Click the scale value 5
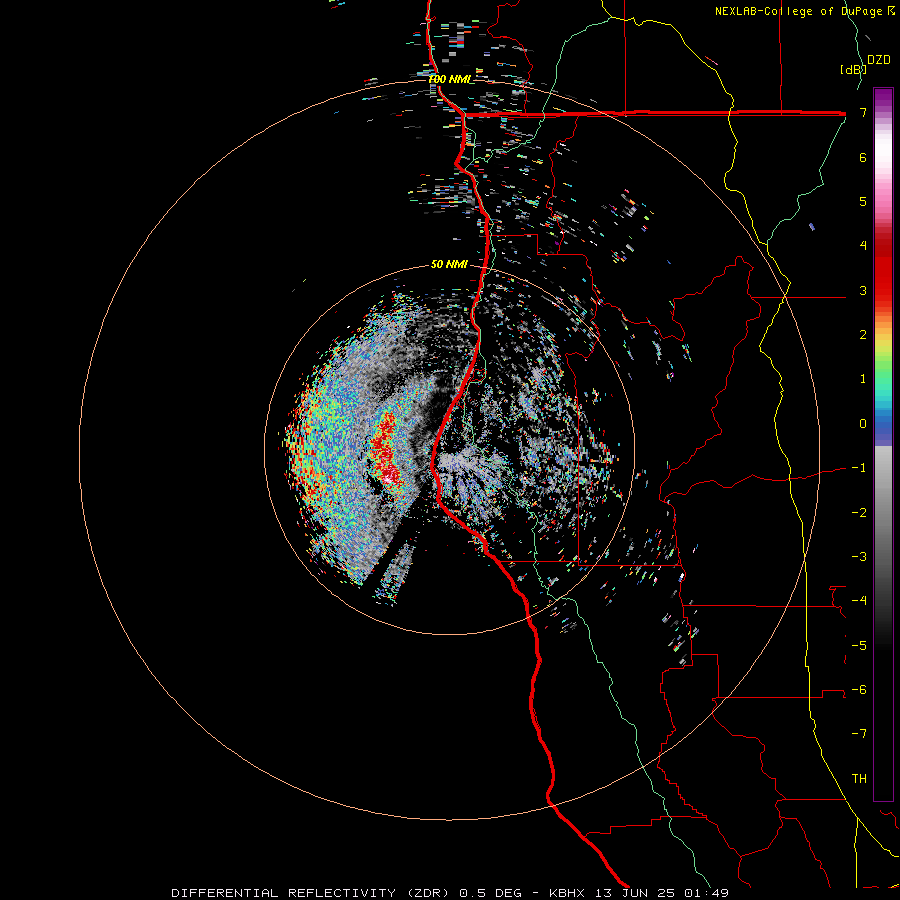The image size is (900, 900). pyautogui.click(x=863, y=201)
